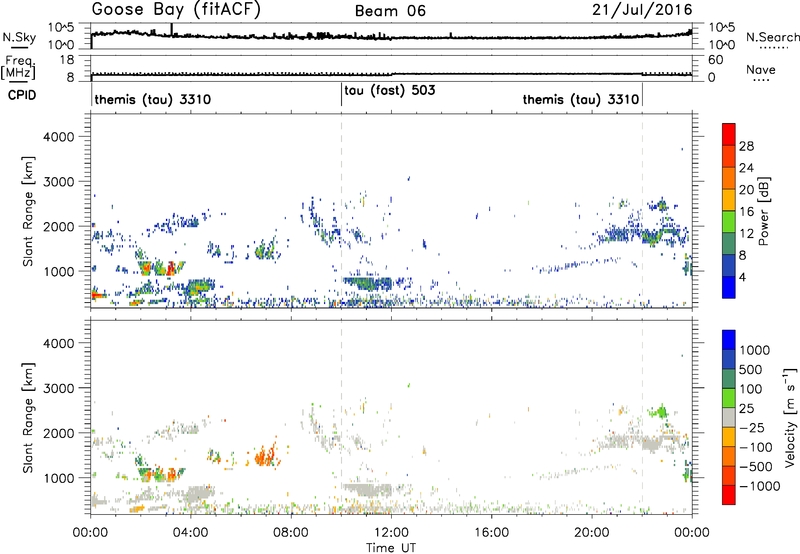Click the 'Goose Bay (fitACF)' title
The image size is (800, 554).
coord(176,10)
